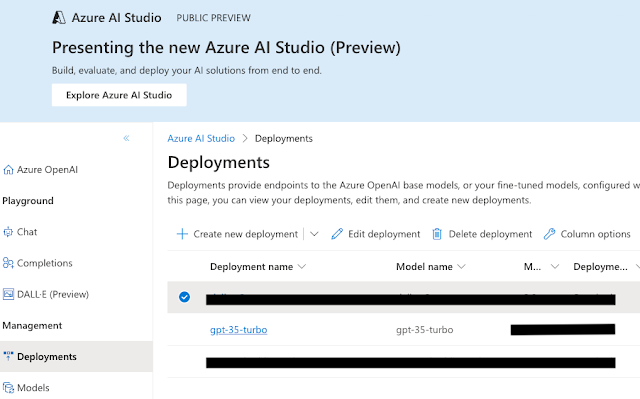Click the plus icon to create deployment
This screenshot has height=399, width=640.
pos(182,234)
